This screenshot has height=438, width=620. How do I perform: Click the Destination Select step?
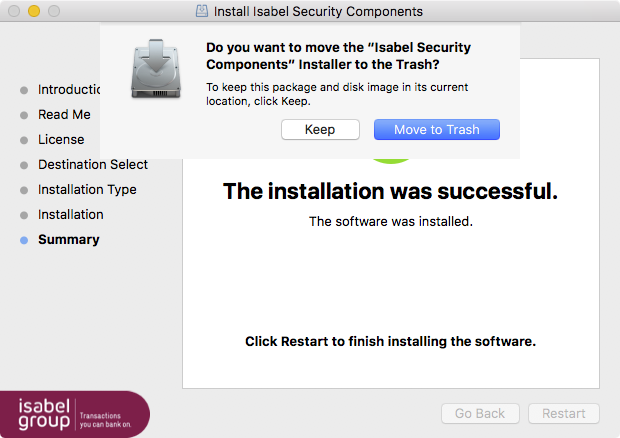point(93,164)
